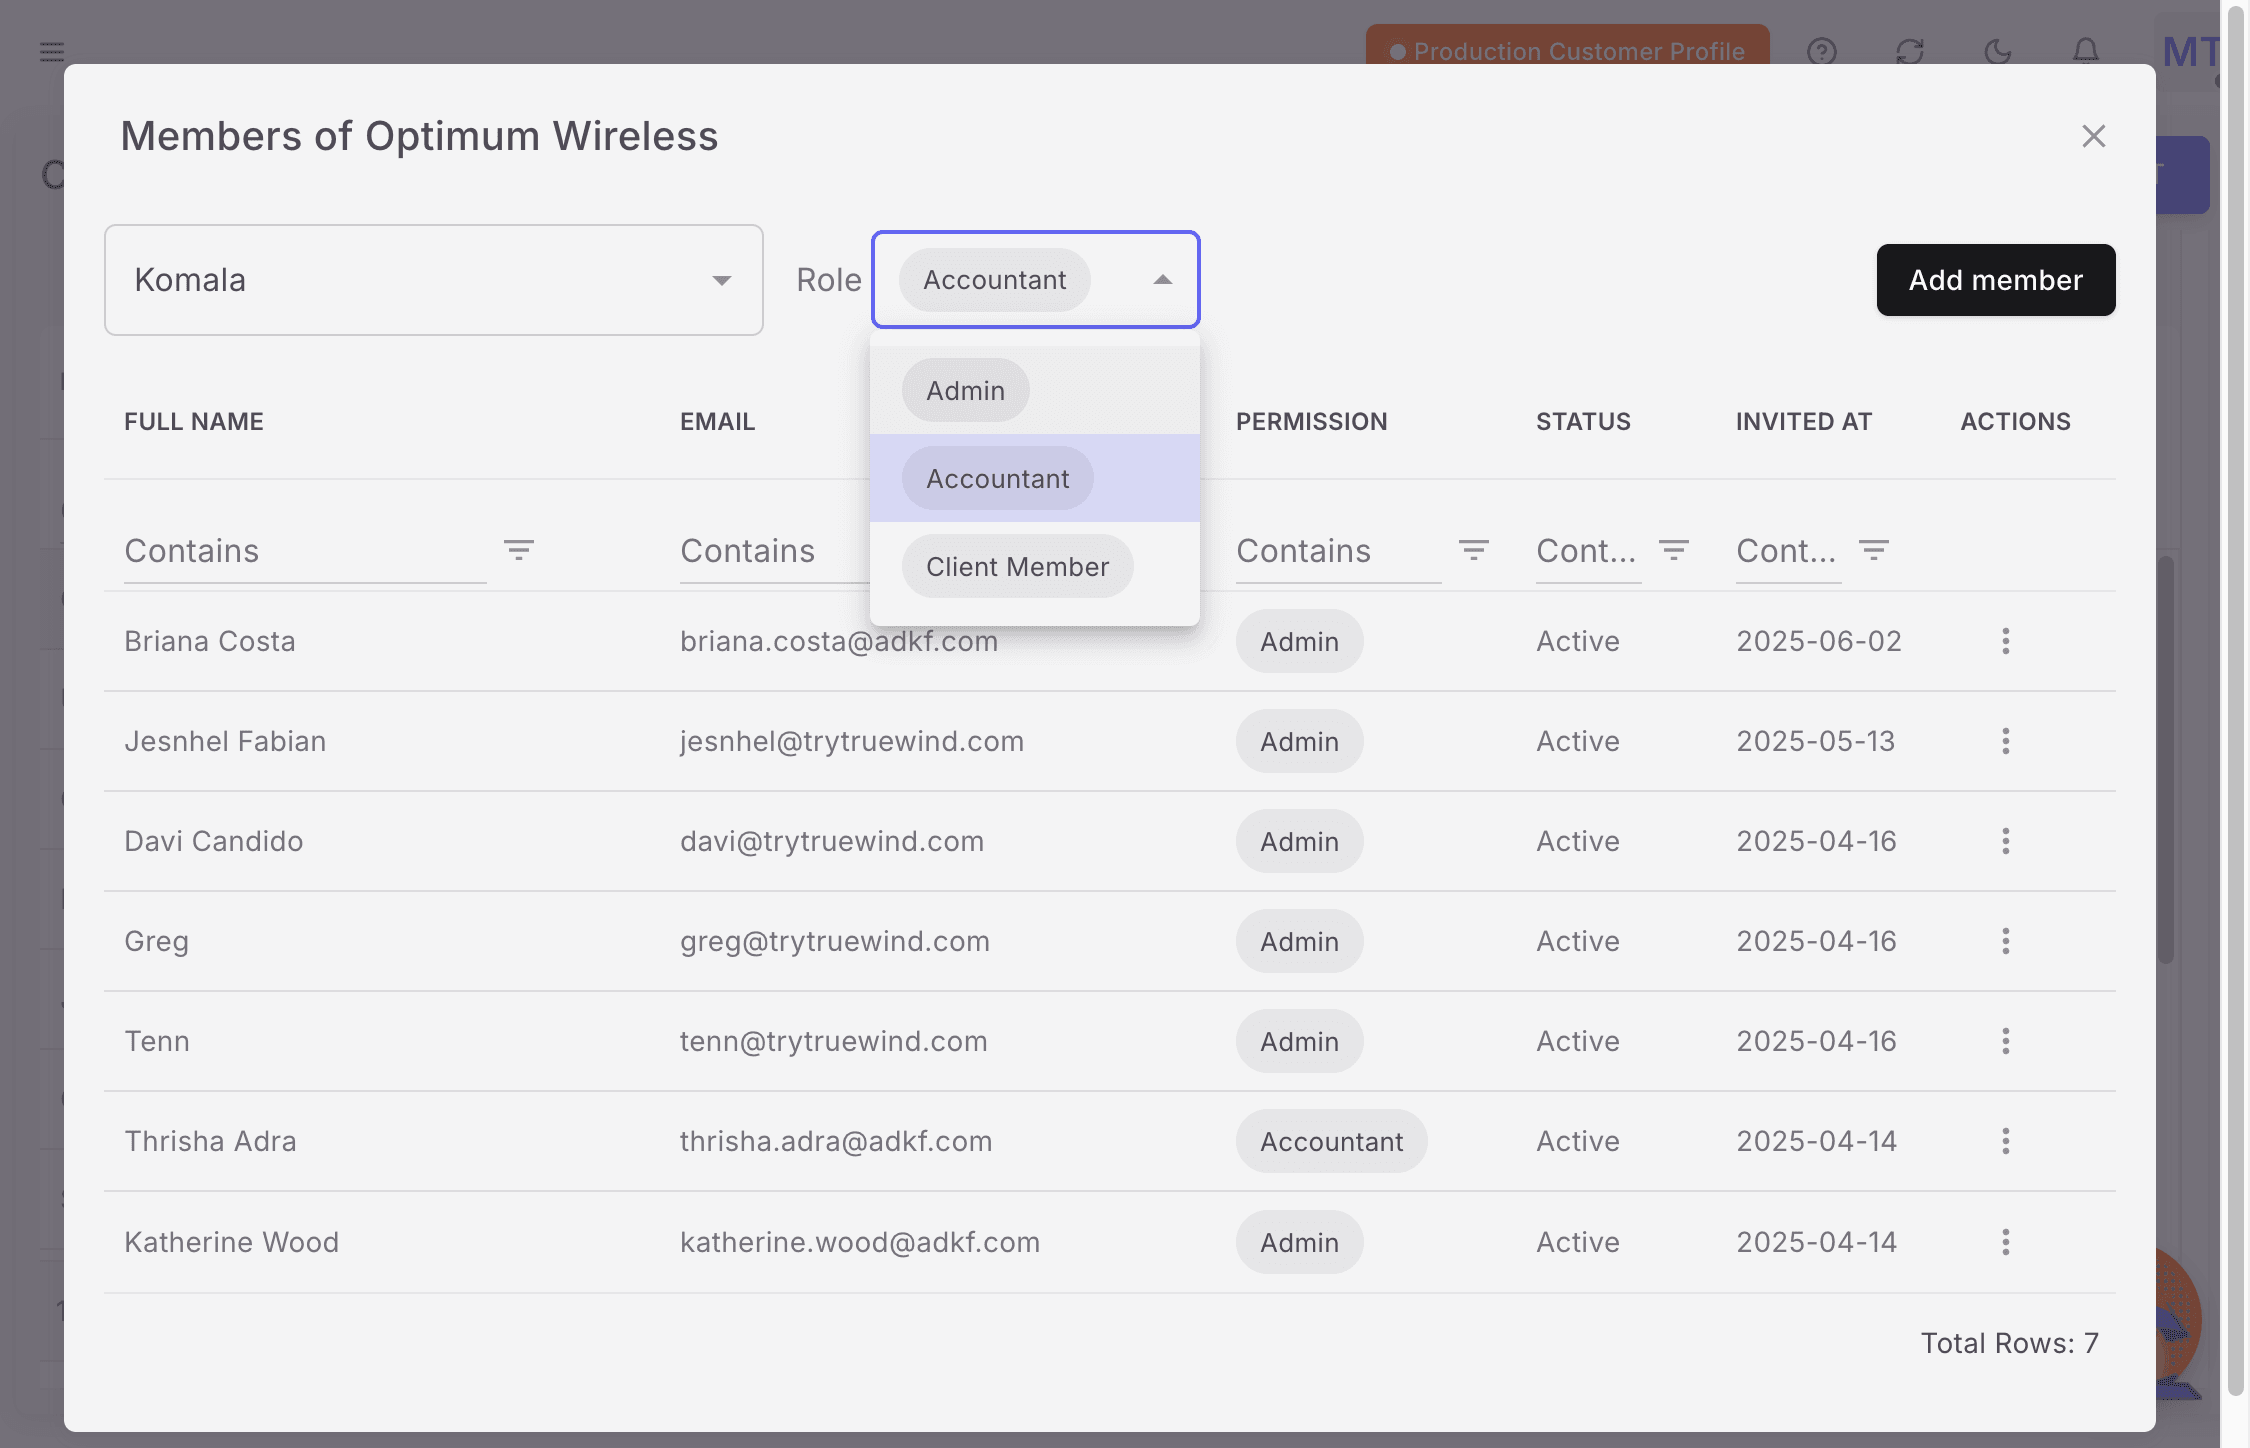Open the hamburger navigation menu
Viewport: 2250px width, 1448px height.
click(50, 51)
